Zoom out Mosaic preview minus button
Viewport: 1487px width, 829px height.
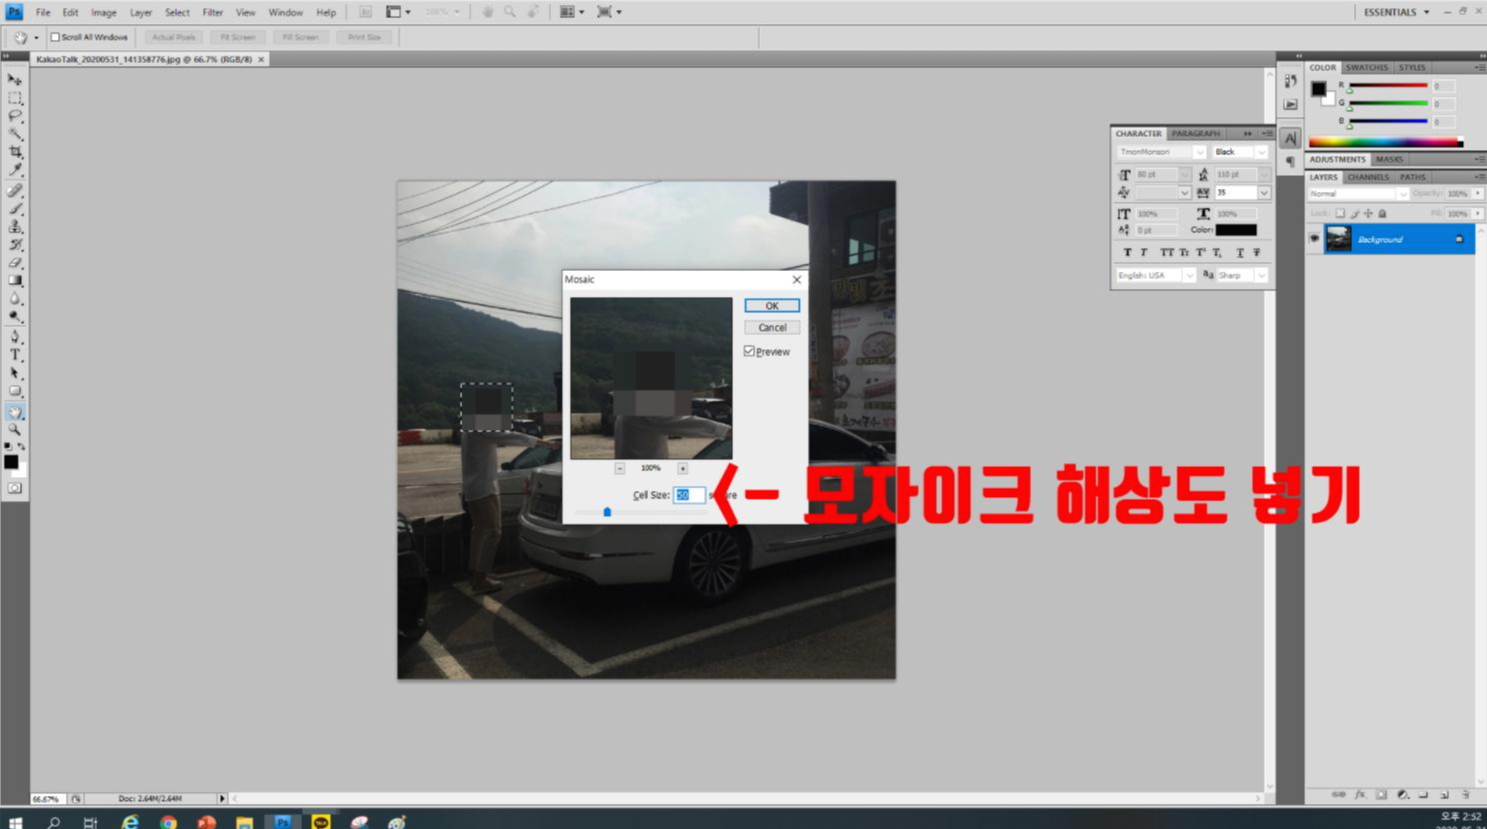pyautogui.click(x=620, y=468)
